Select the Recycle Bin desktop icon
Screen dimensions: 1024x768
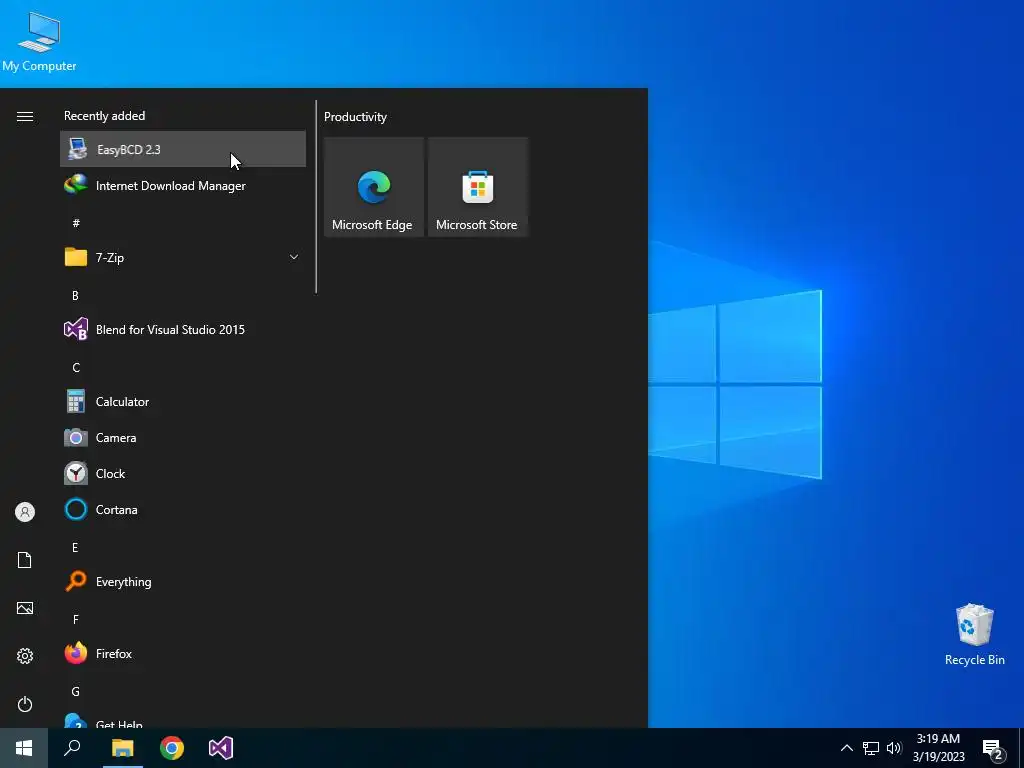974,634
